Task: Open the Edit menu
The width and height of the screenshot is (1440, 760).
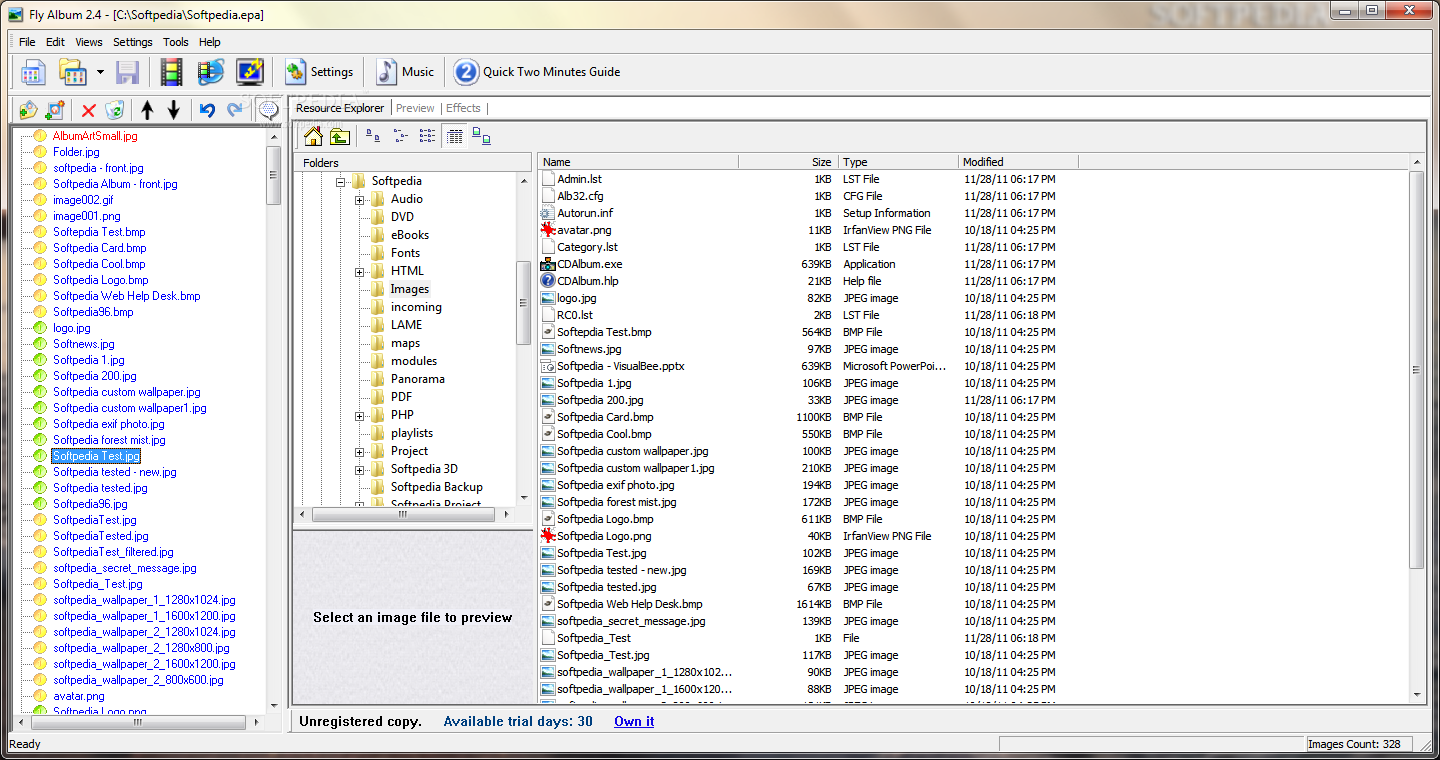Action: coord(55,42)
